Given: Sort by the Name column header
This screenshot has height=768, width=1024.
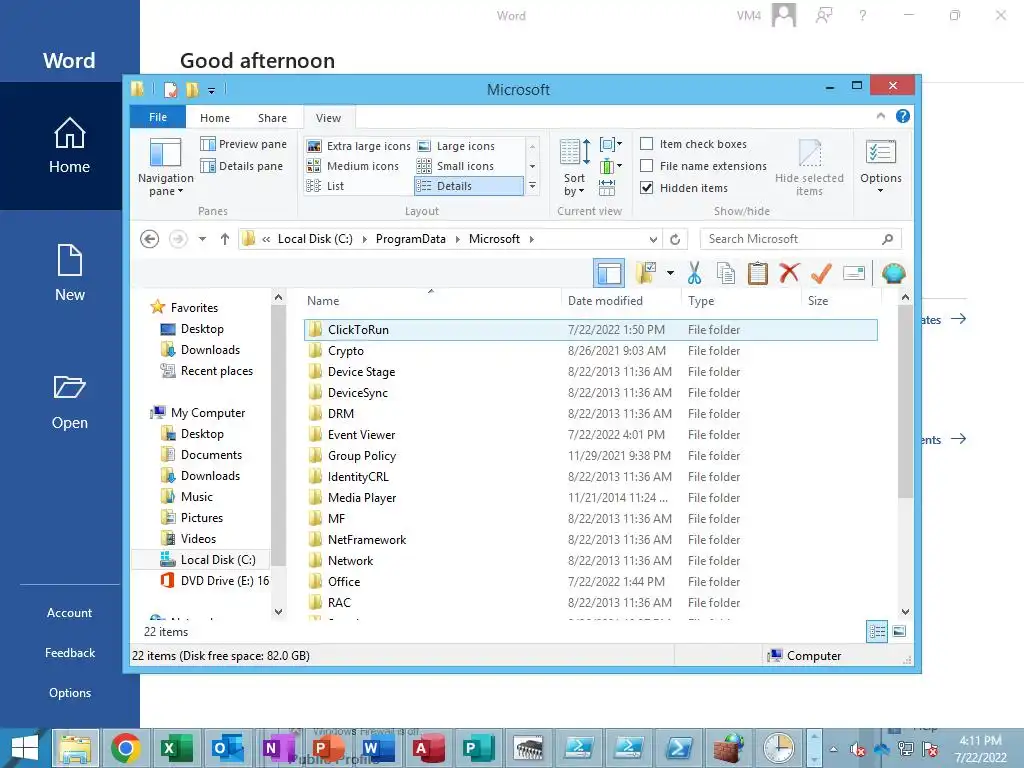Looking at the screenshot, I should [431, 301].
